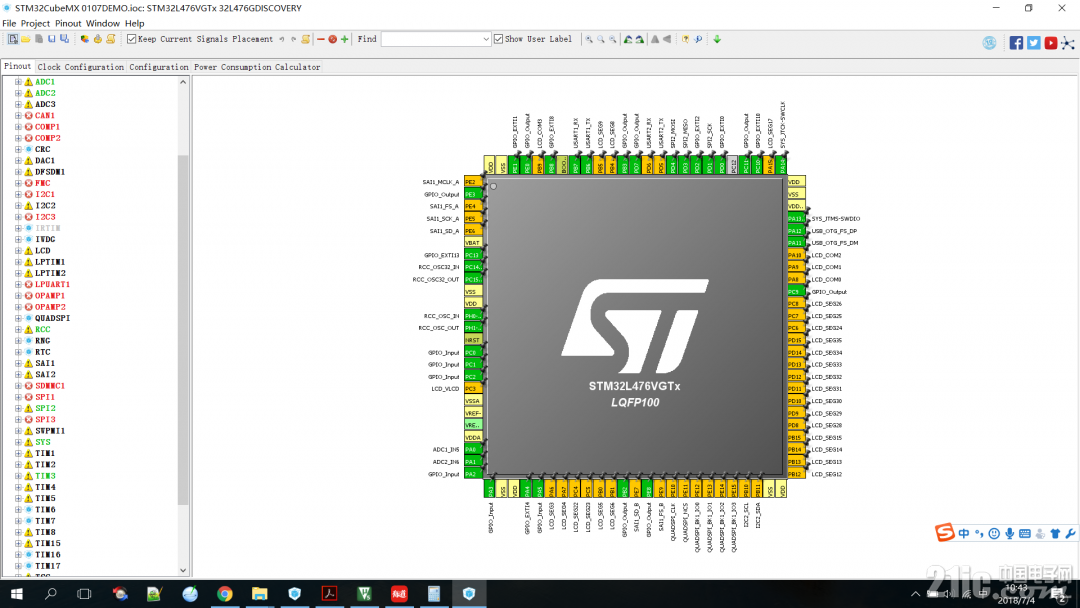Expand the QUADSPI tree node
The width and height of the screenshot is (1080, 608).
pos(18,318)
